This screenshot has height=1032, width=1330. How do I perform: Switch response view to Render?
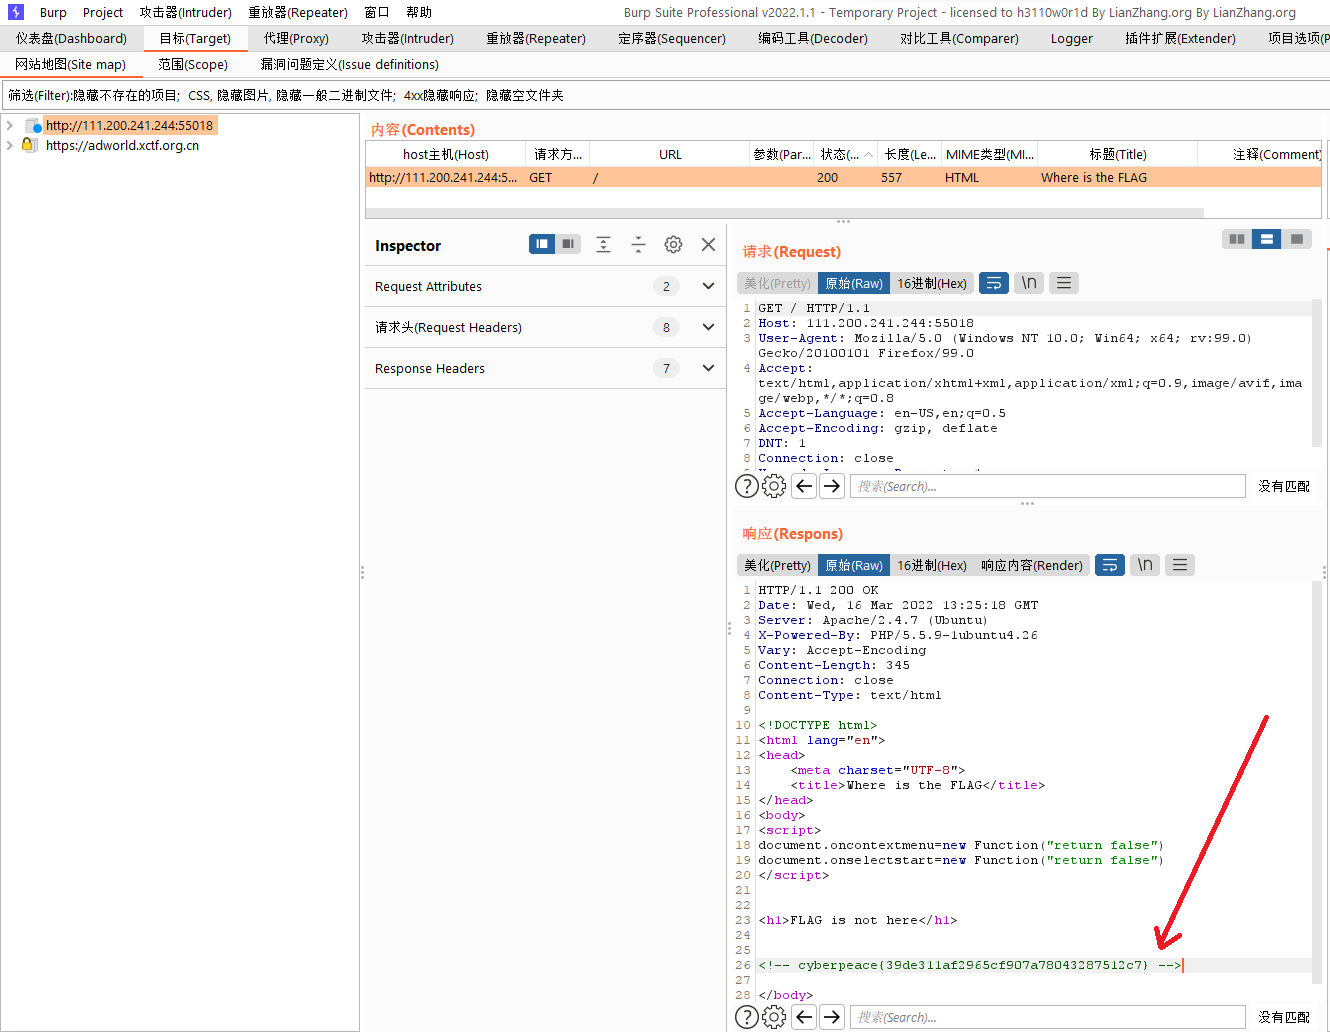pyautogui.click(x=1032, y=565)
